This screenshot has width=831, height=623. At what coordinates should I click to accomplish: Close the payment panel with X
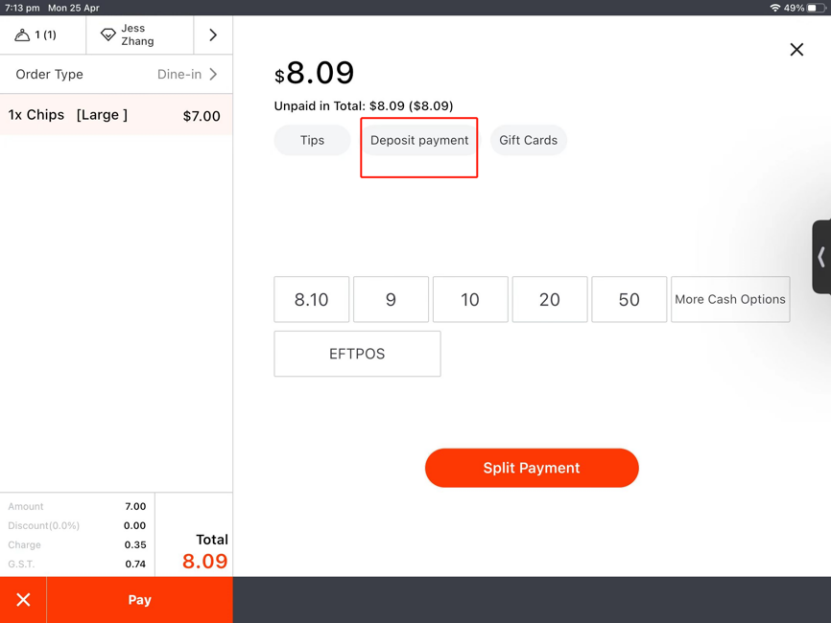pos(796,49)
